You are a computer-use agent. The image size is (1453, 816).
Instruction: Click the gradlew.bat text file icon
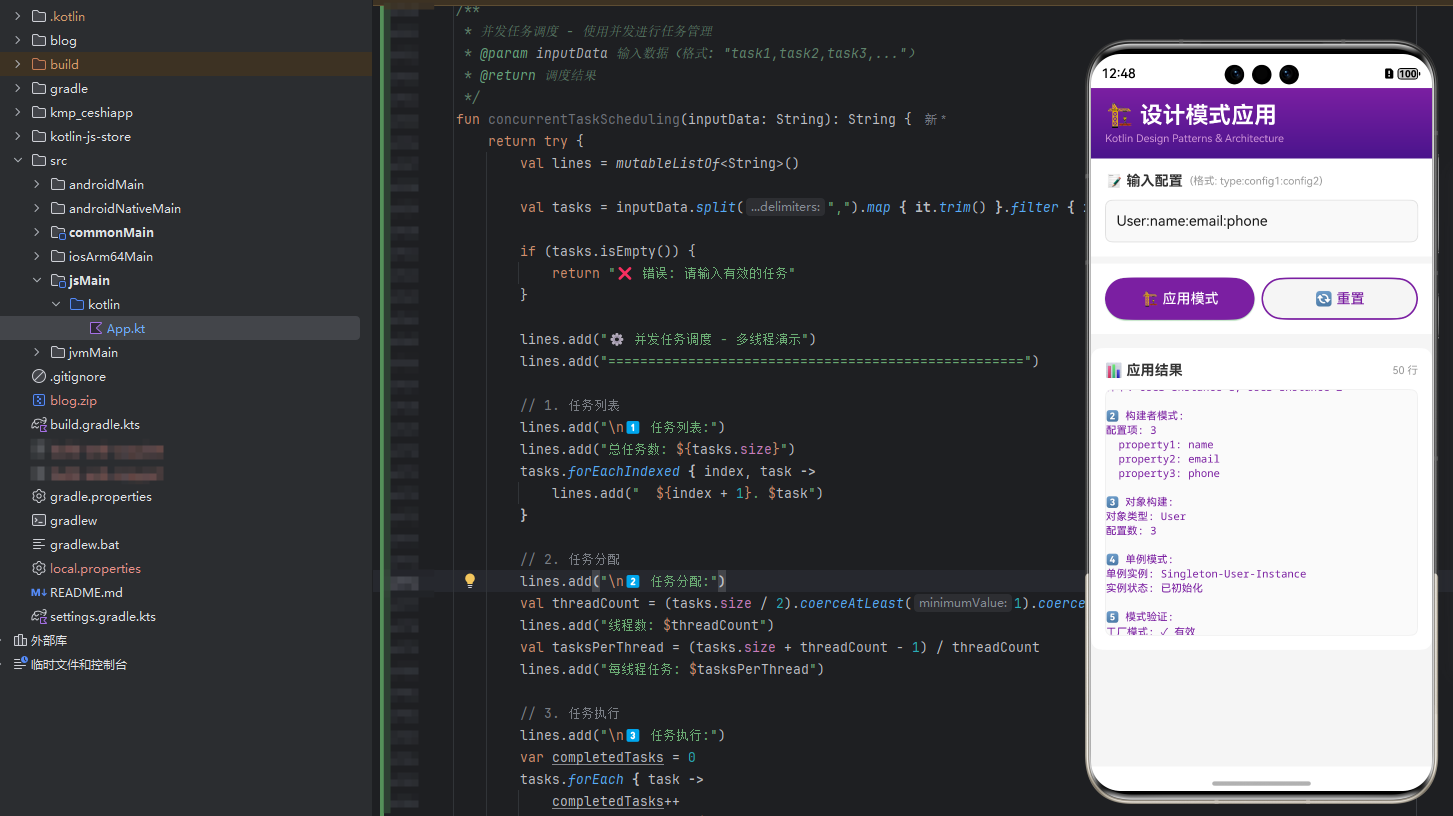39,544
